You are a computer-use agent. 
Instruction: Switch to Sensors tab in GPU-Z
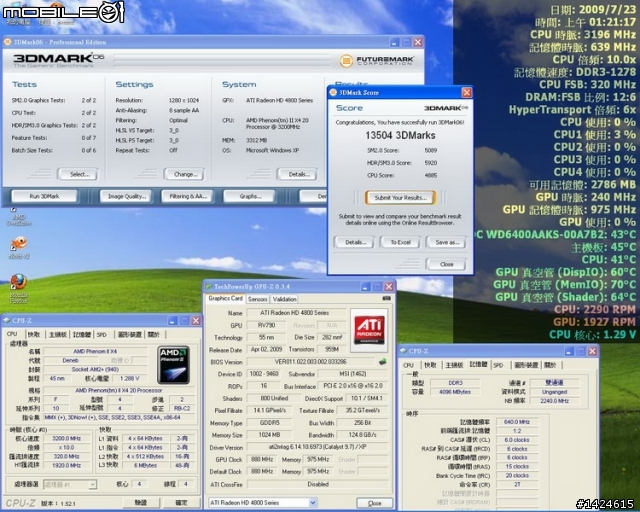258,299
